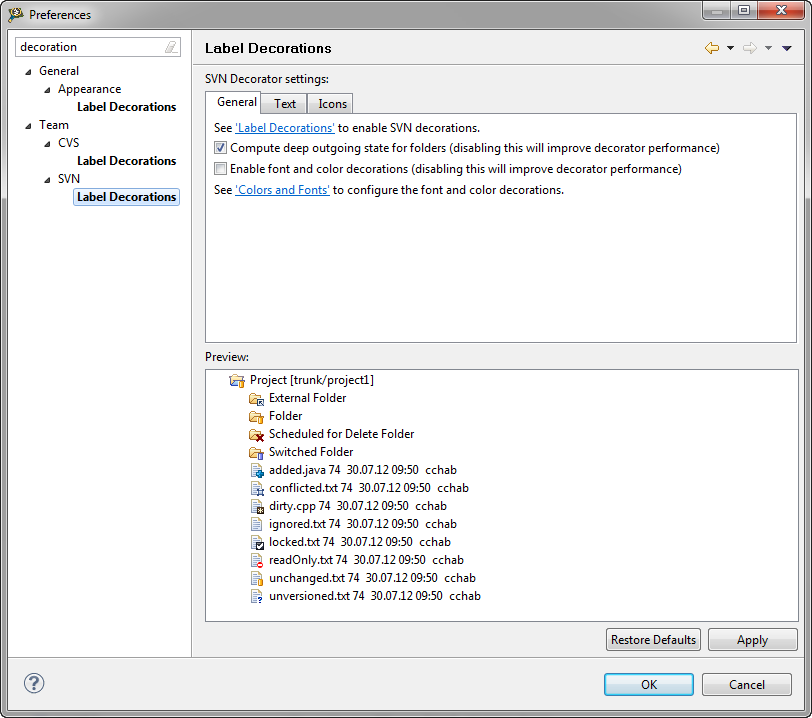Collapse the General tree node
This screenshot has width=812, height=718.
pyautogui.click(x=28, y=70)
